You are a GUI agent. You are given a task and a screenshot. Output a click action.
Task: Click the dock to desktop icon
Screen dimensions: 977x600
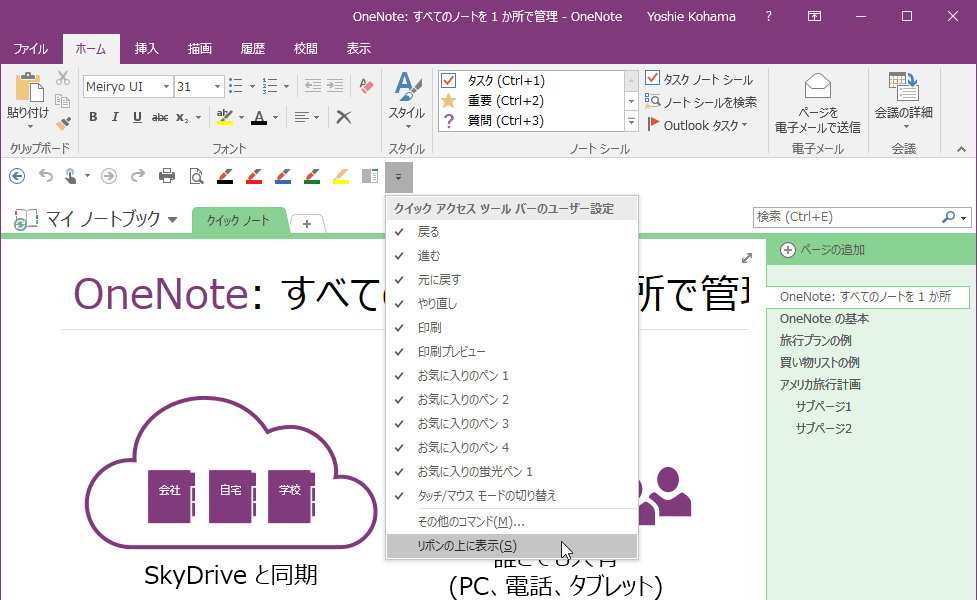[370, 176]
